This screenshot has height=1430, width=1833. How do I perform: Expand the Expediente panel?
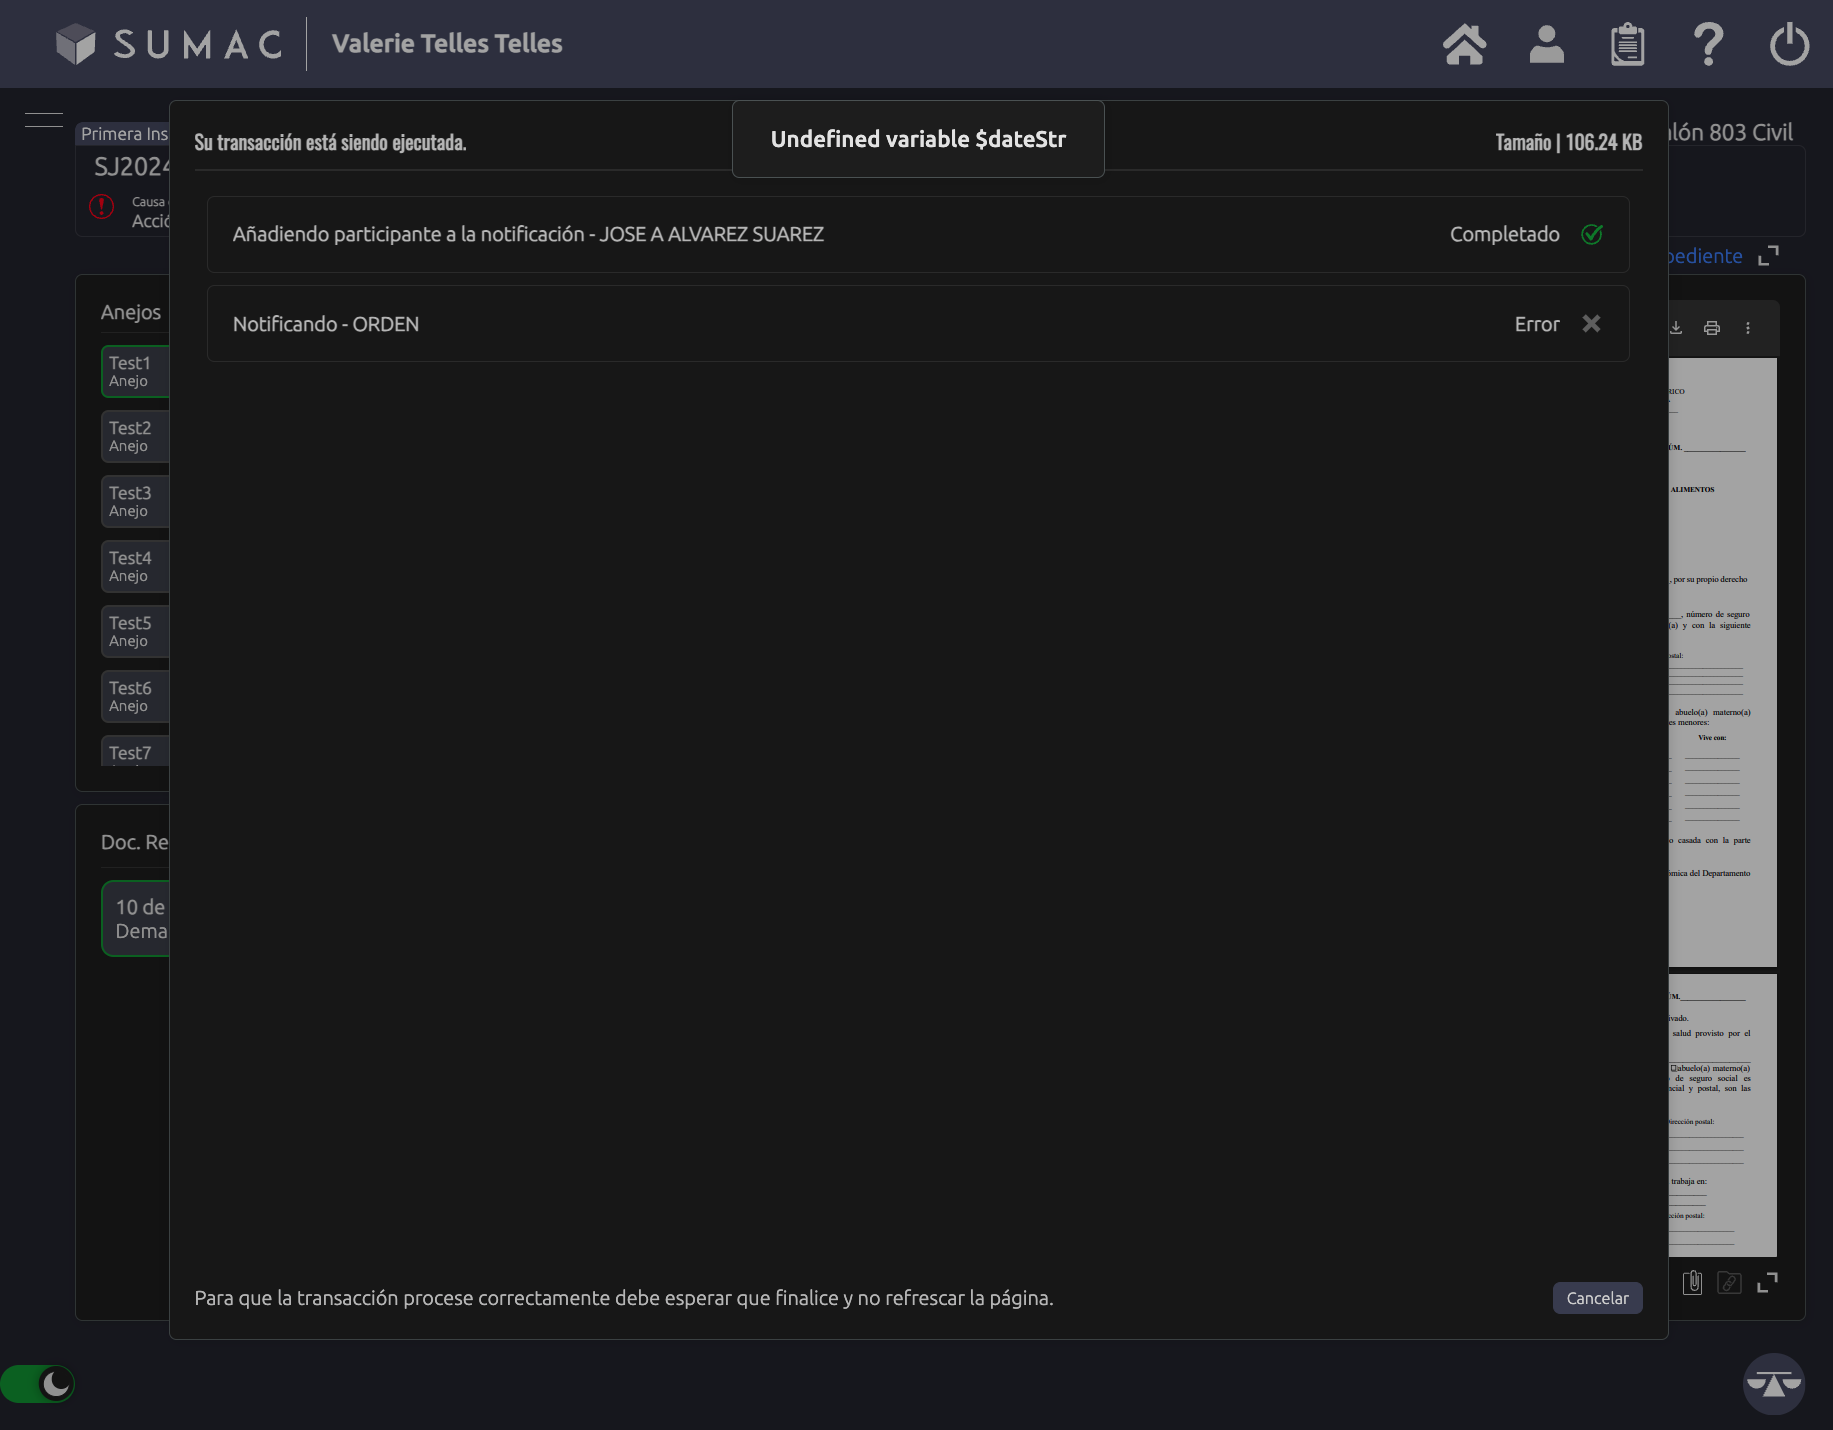click(1768, 256)
